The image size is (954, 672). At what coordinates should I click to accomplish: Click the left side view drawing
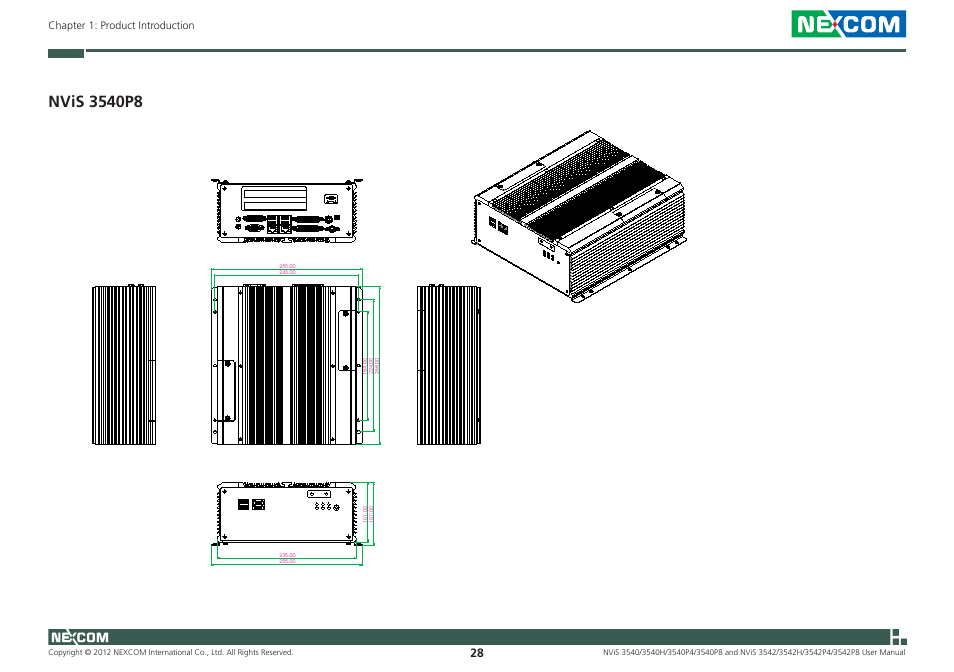tap(124, 365)
